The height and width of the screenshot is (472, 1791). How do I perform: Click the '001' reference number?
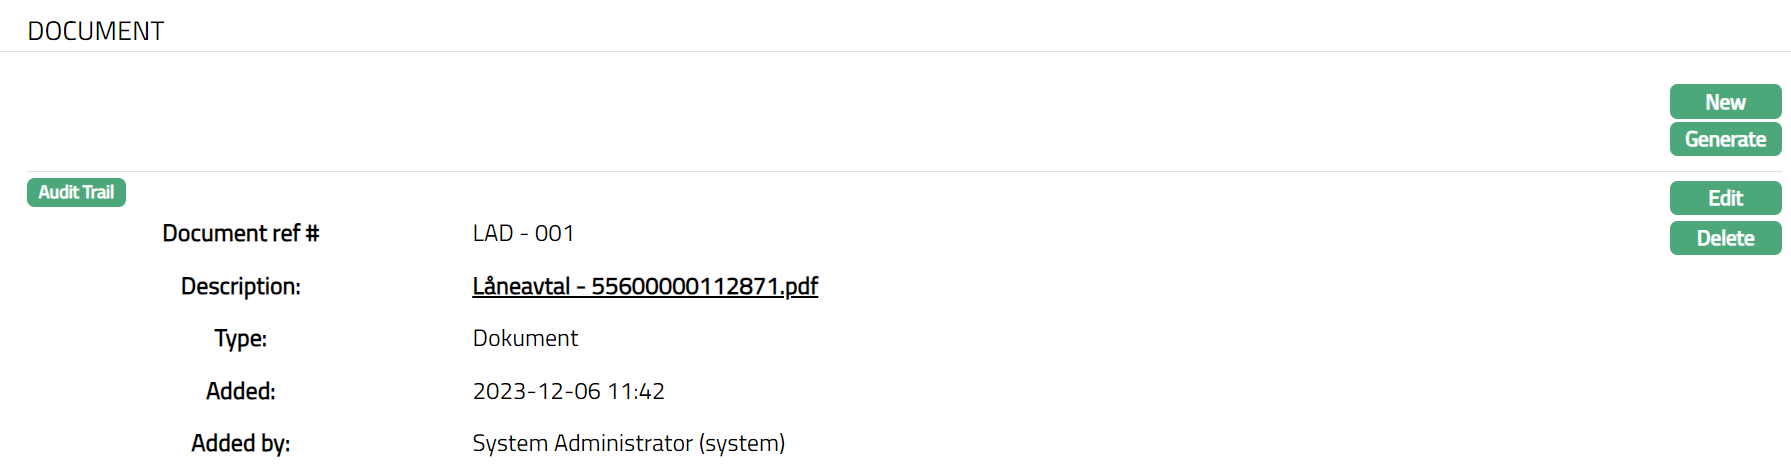555,233
